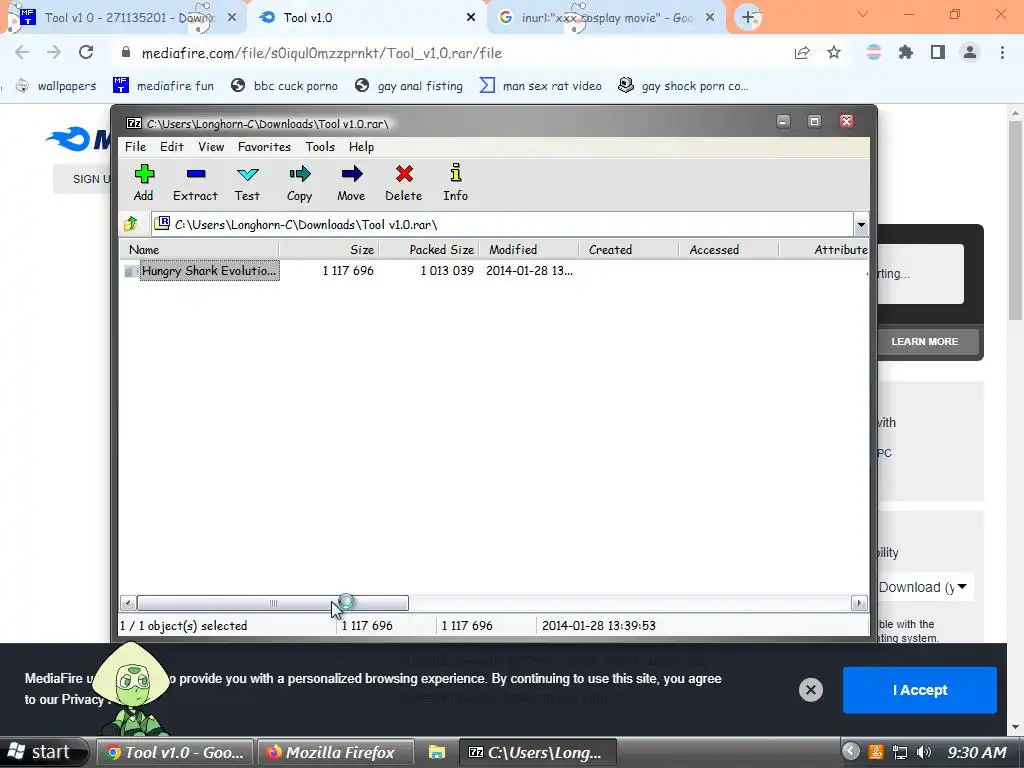Open a new browser tab
Image resolution: width=1024 pixels, height=768 pixels.
tap(748, 18)
